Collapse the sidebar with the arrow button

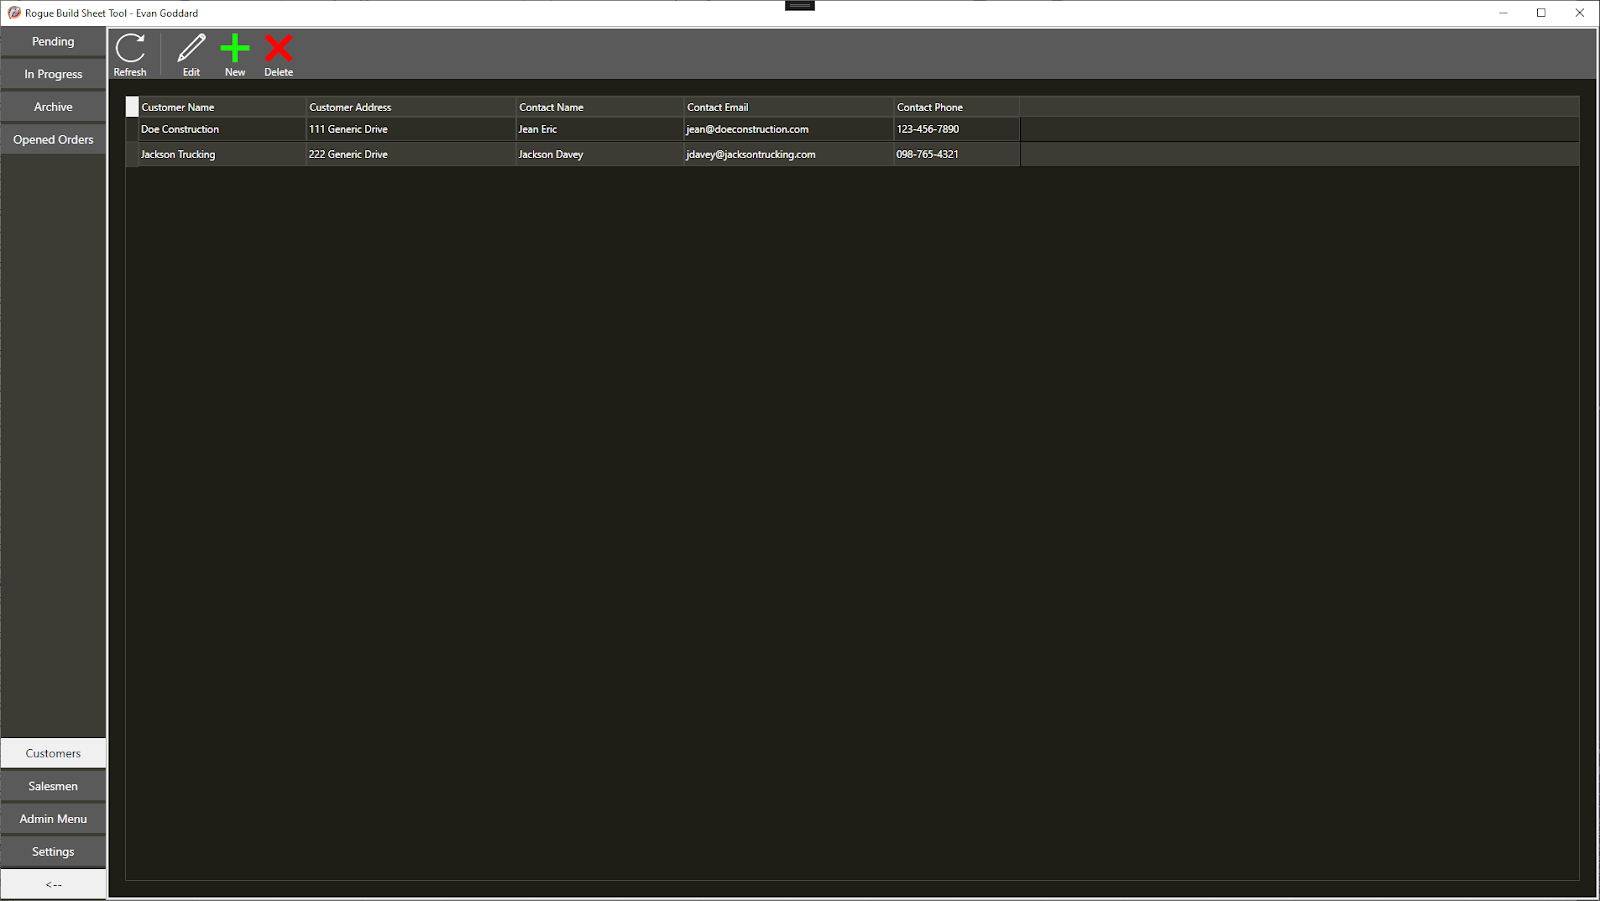pyautogui.click(x=53, y=884)
